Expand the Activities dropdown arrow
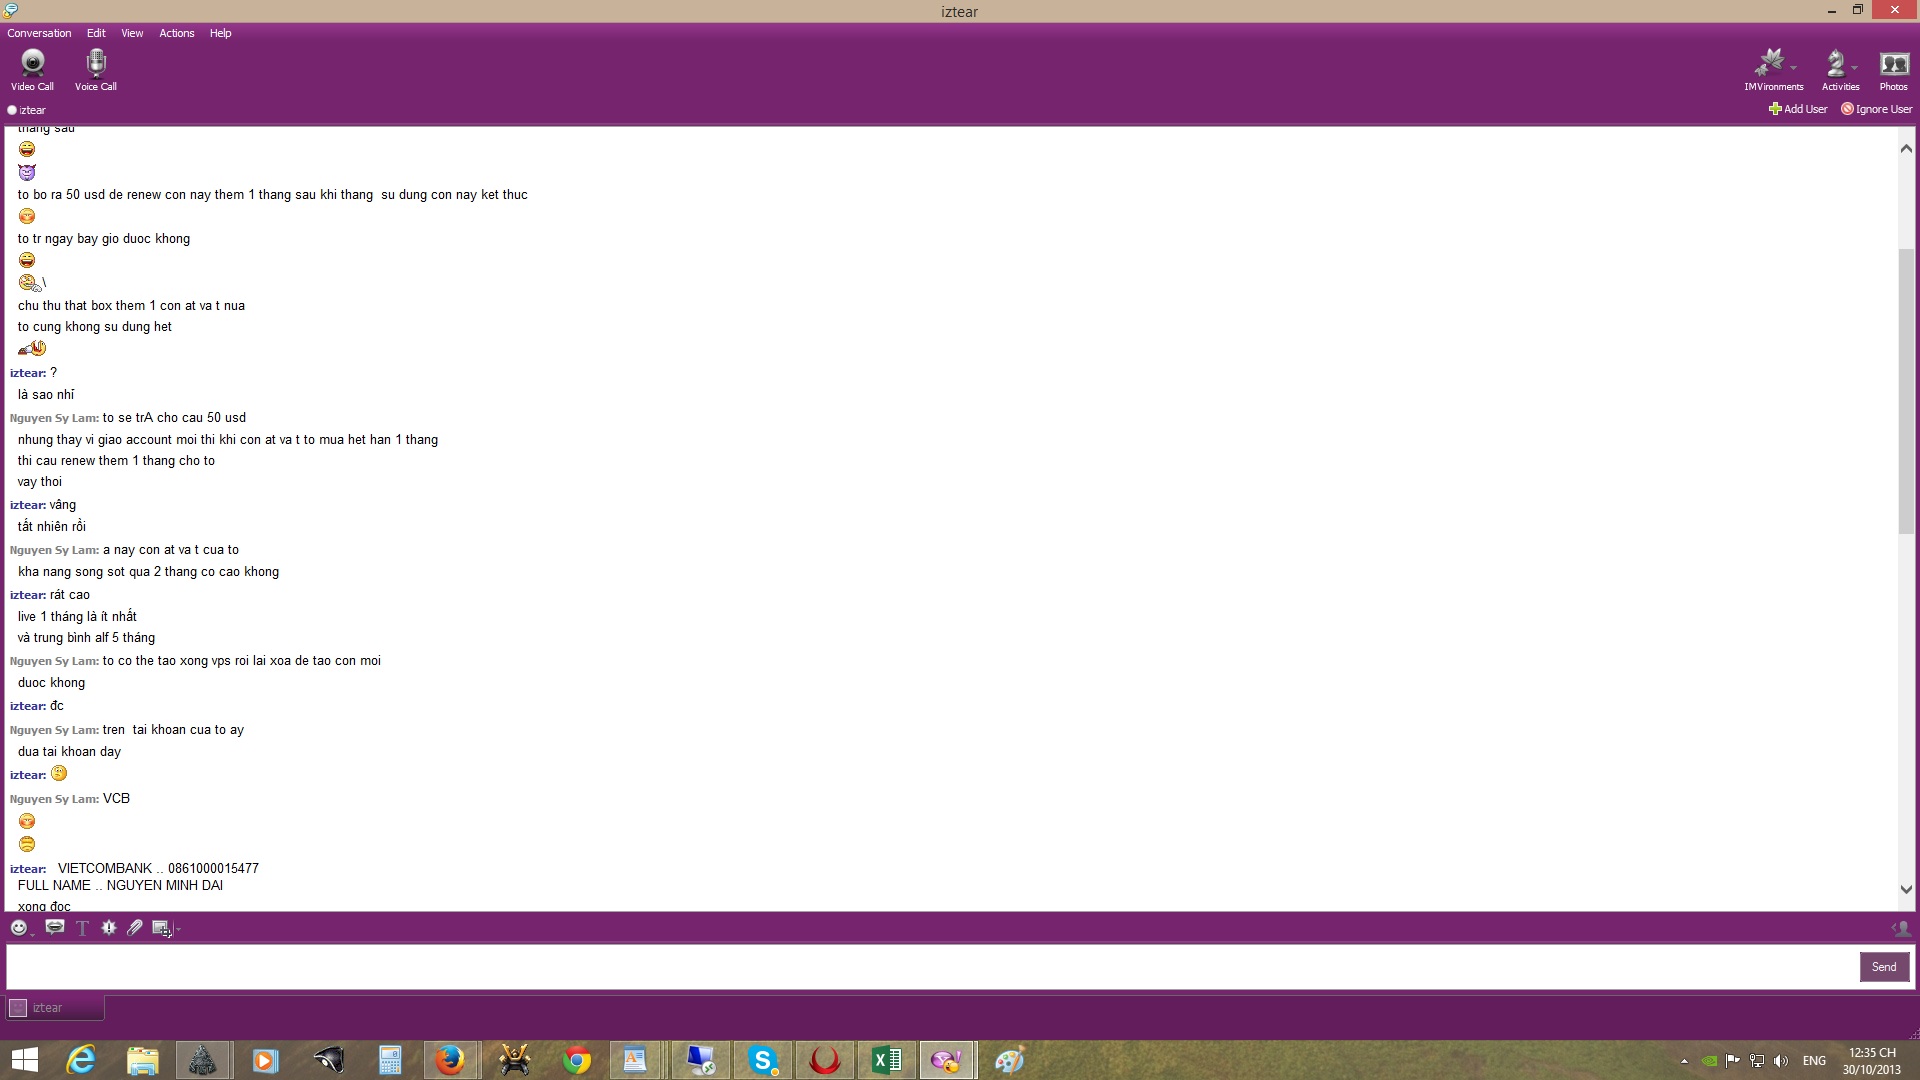The height and width of the screenshot is (1080, 1920). [1855, 68]
